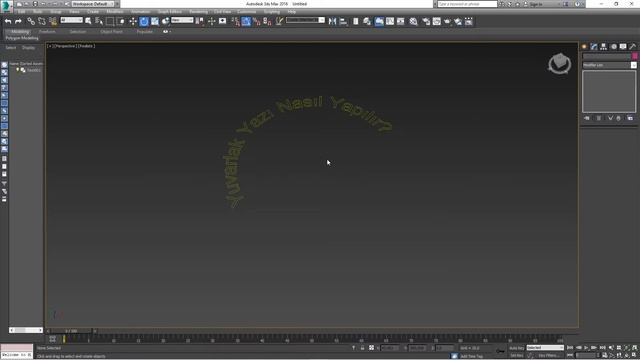Open the Rendering menu

point(198,12)
